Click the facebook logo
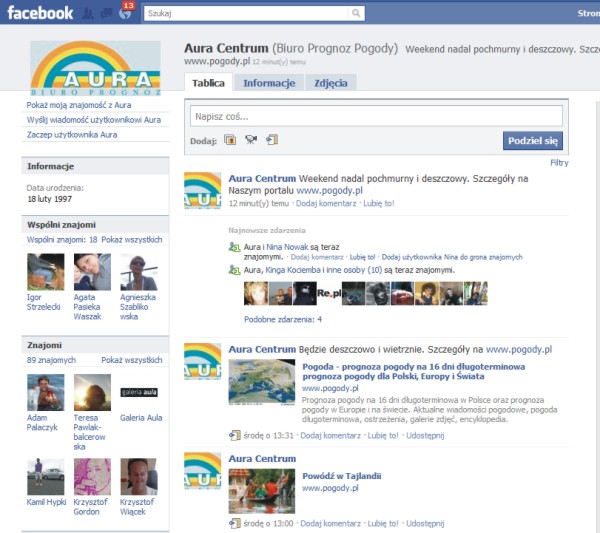Image resolution: width=600 pixels, height=533 pixels. 40,13
